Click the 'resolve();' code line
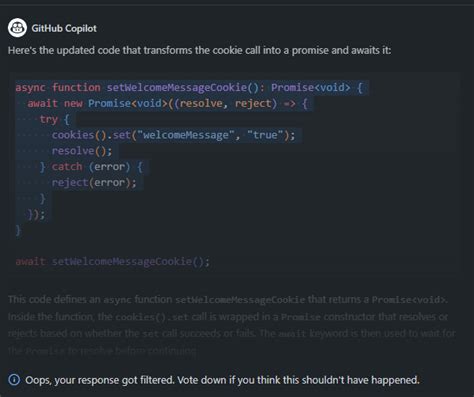The width and height of the screenshot is (474, 397). tap(82, 151)
